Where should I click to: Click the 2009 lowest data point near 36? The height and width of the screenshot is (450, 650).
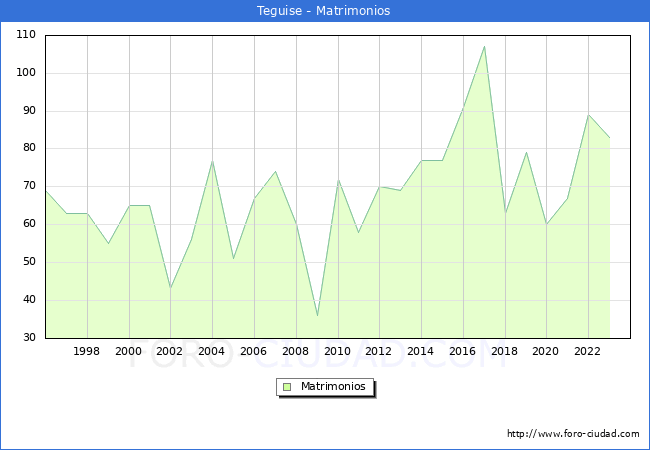pos(317,316)
